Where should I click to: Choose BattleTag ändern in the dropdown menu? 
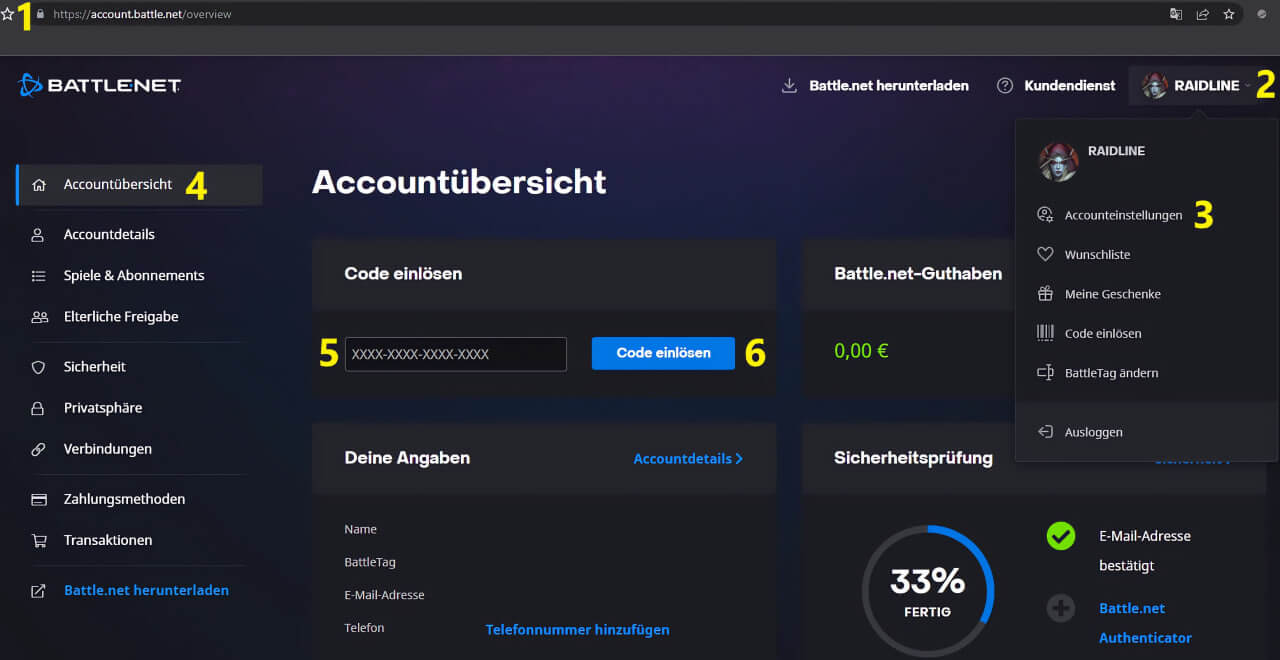tap(1111, 373)
